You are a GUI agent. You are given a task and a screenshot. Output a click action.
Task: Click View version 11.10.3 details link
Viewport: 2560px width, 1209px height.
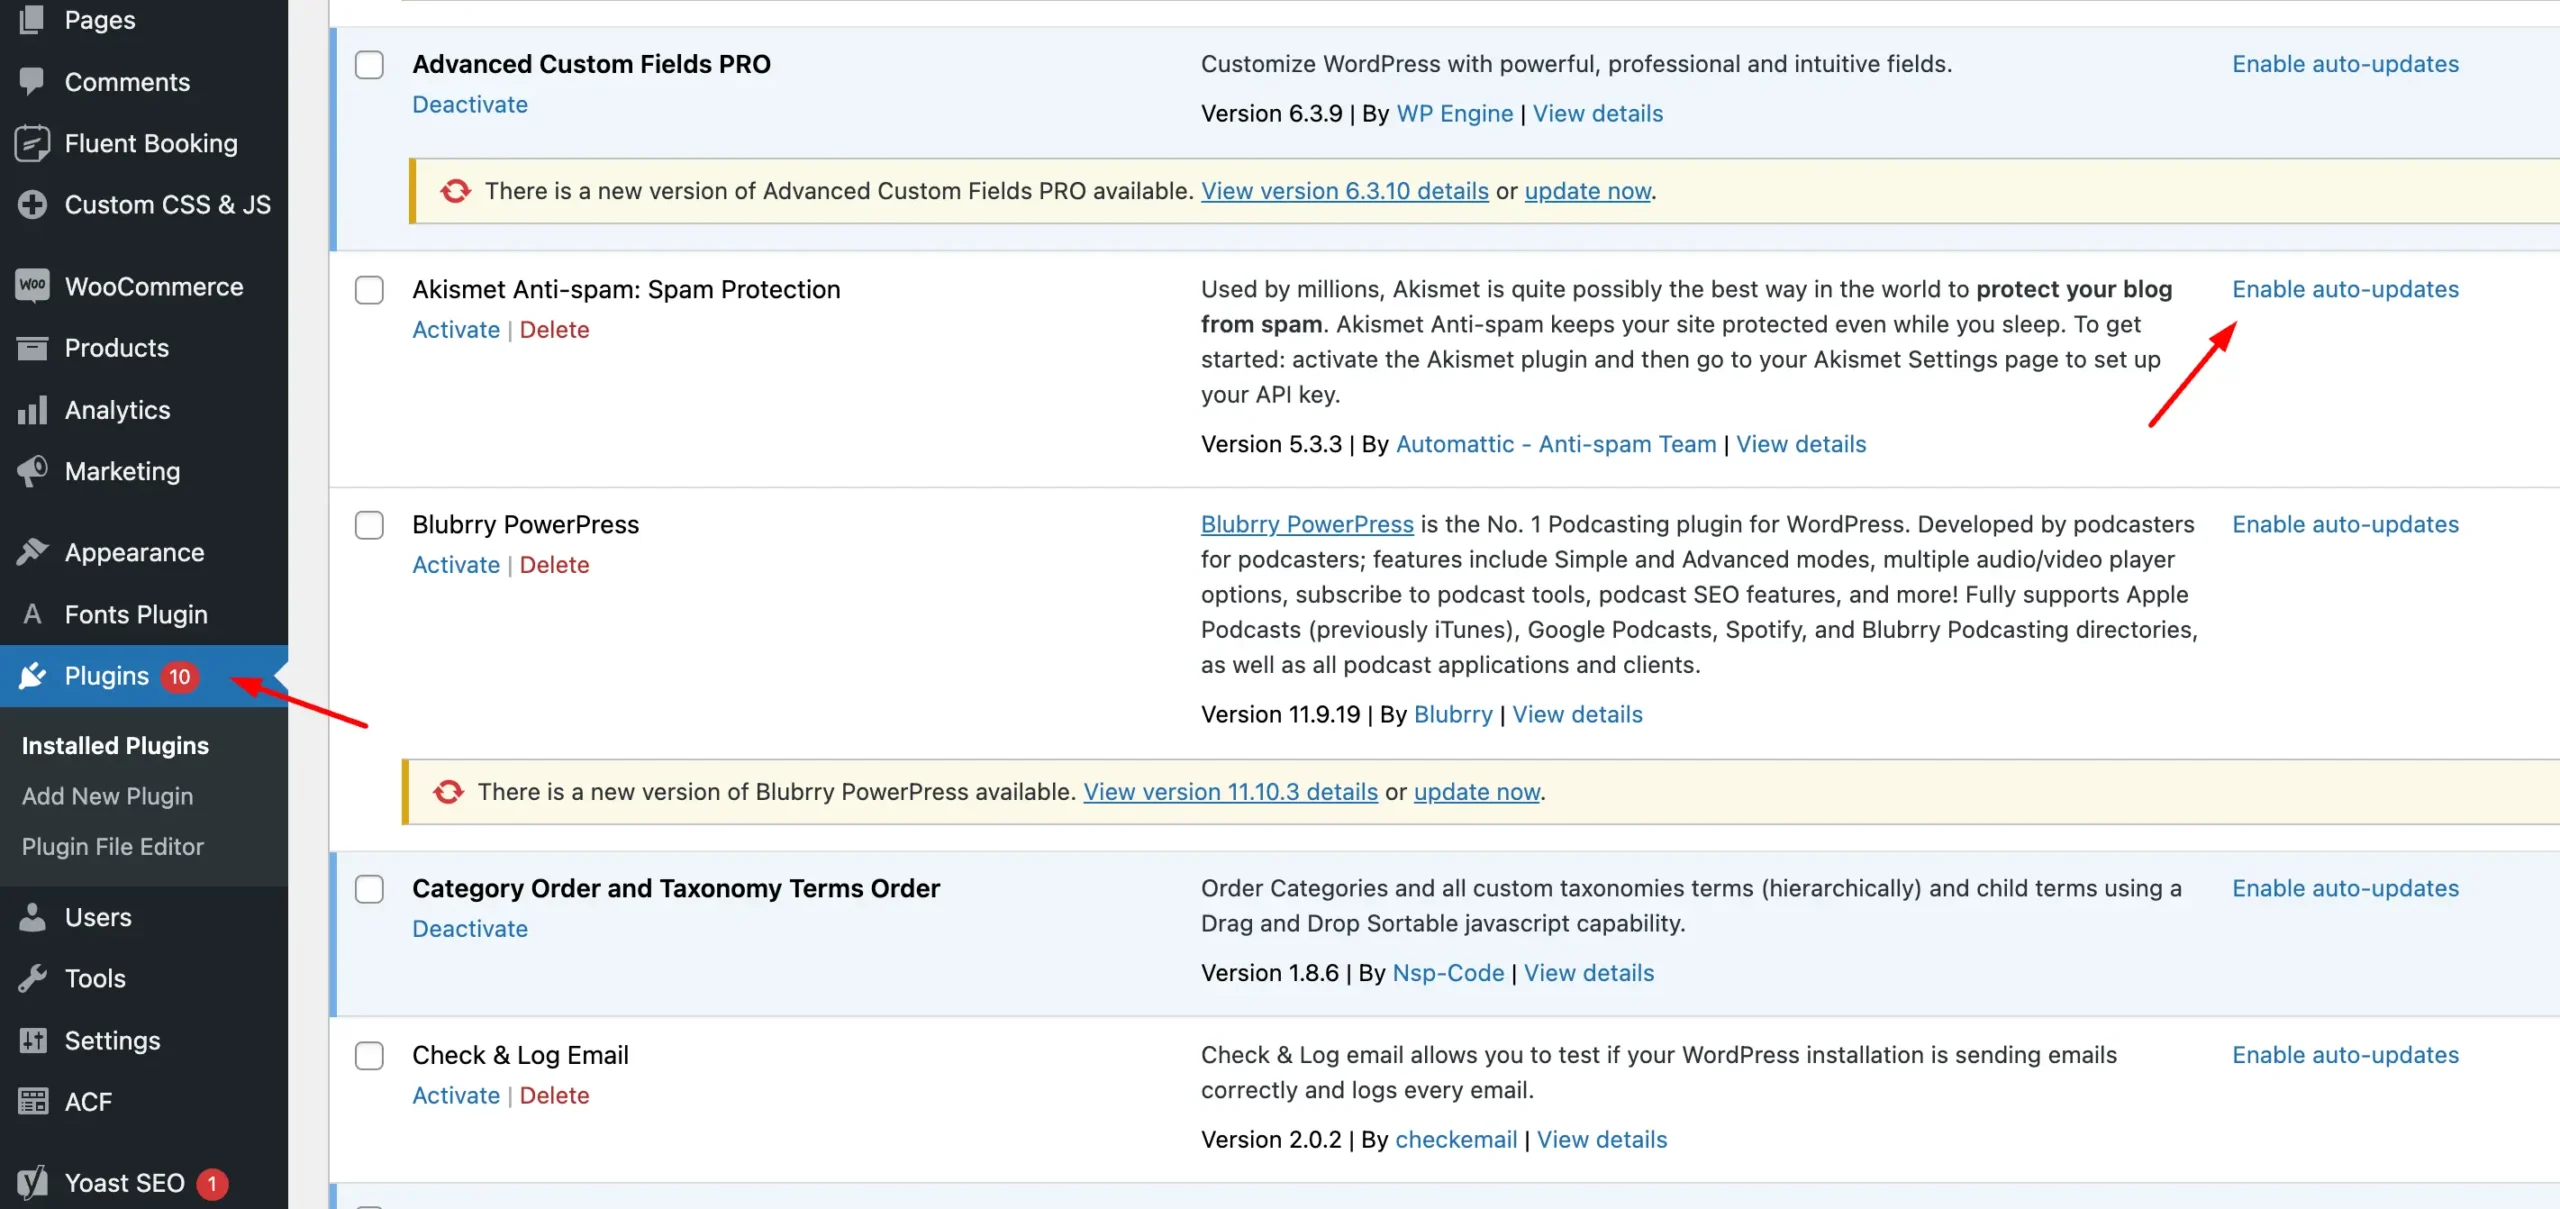pyautogui.click(x=1230, y=792)
